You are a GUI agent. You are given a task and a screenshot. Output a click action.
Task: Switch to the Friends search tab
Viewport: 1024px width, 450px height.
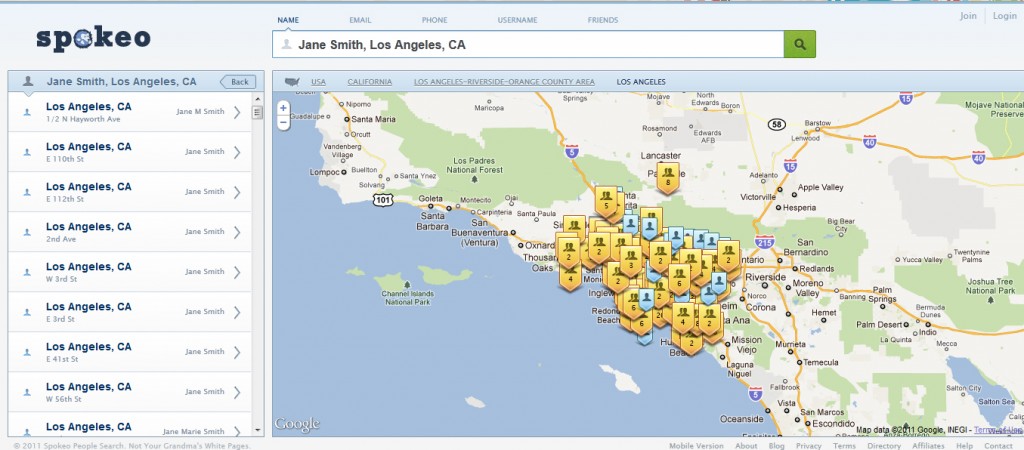click(603, 20)
